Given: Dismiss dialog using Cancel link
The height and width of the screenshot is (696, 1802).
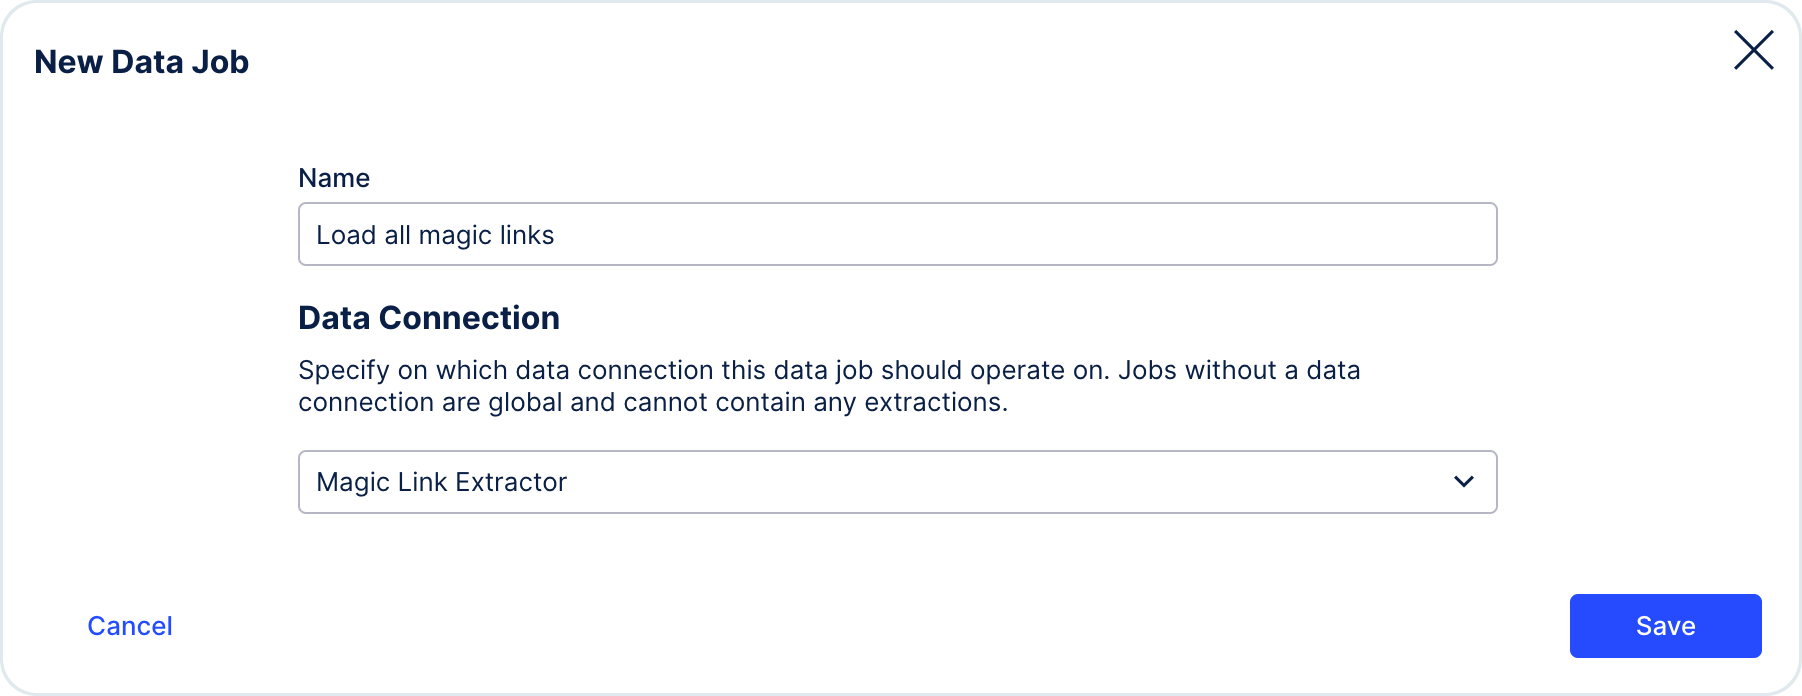Looking at the screenshot, I should pos(130,626).
